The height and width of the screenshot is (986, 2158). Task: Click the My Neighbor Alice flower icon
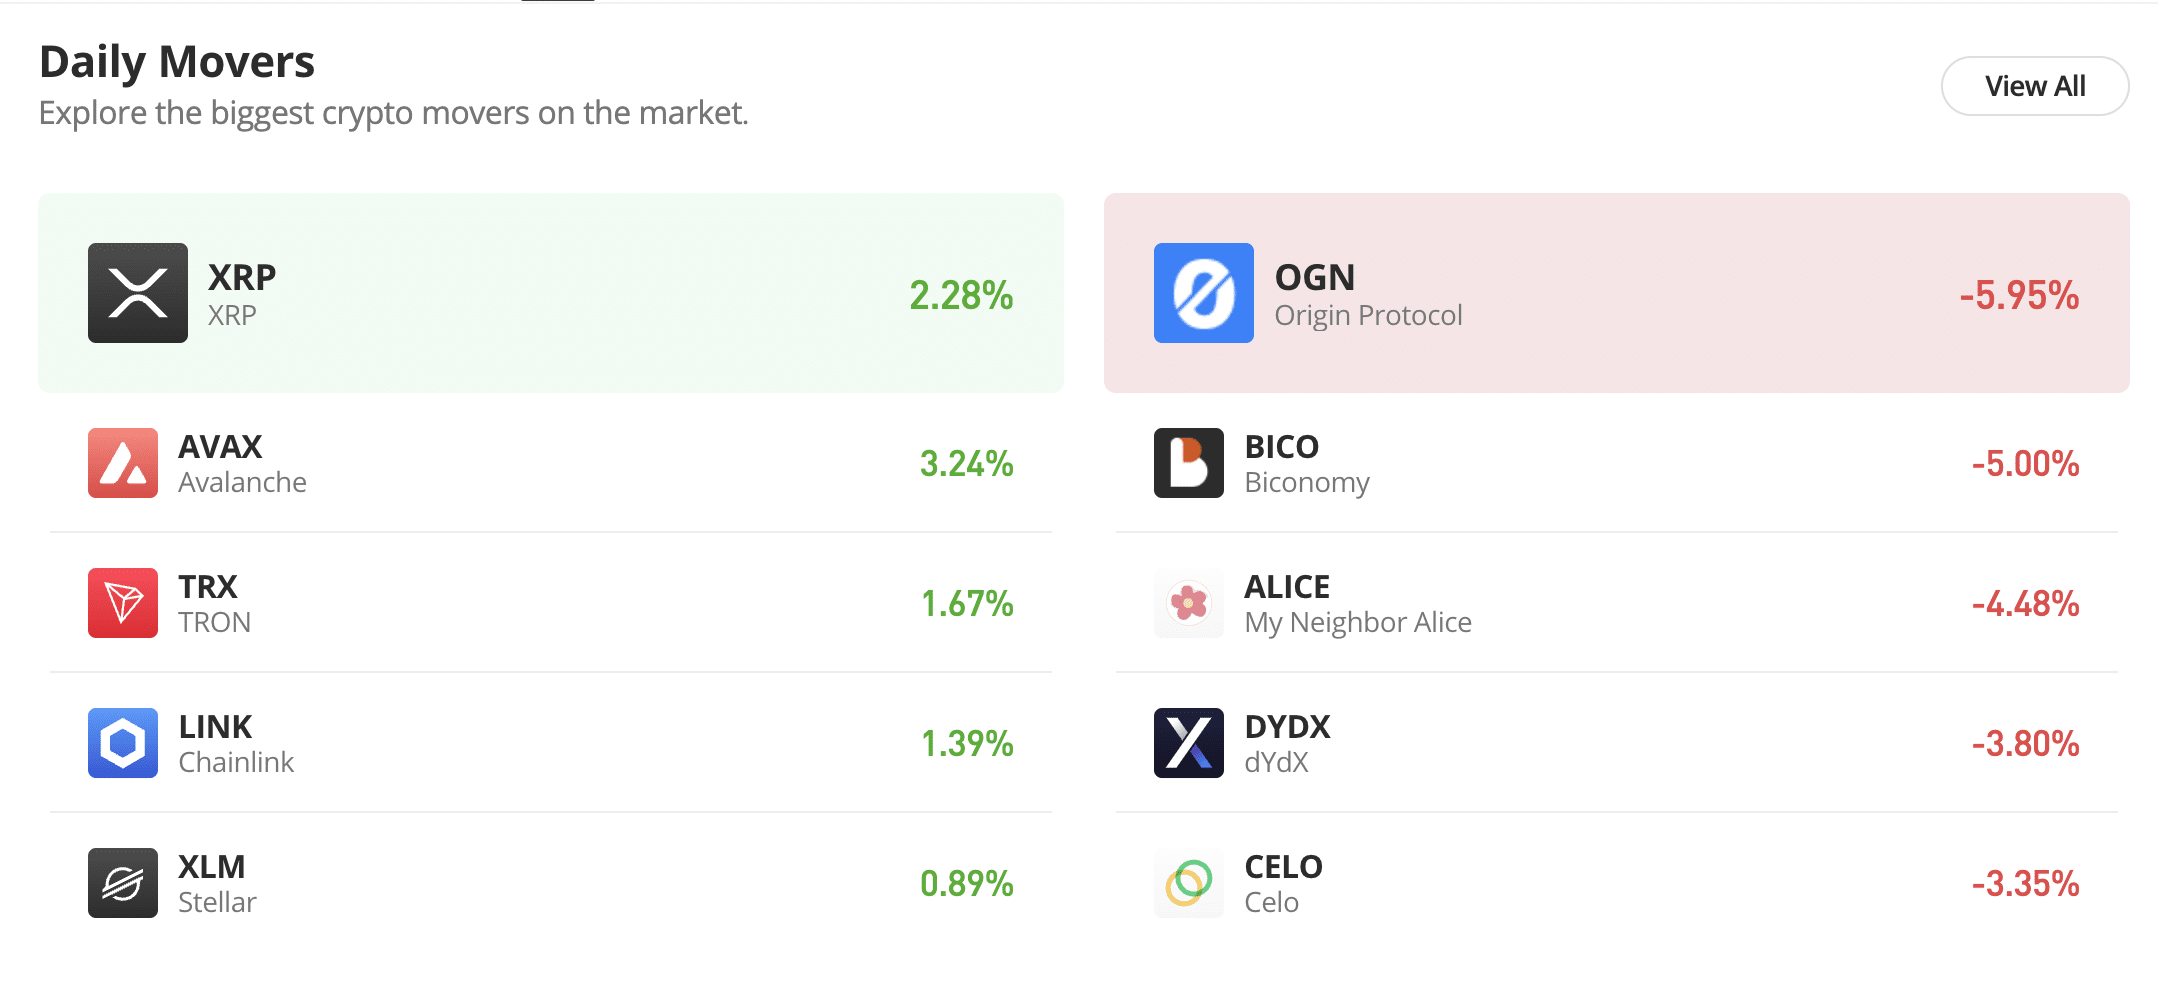[1189, 603]
